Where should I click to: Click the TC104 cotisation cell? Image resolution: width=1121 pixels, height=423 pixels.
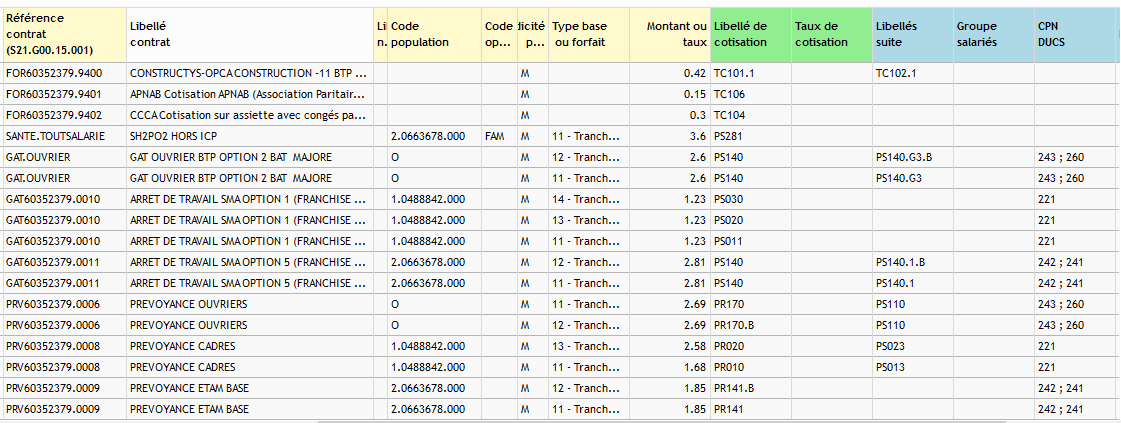[751, 115]
